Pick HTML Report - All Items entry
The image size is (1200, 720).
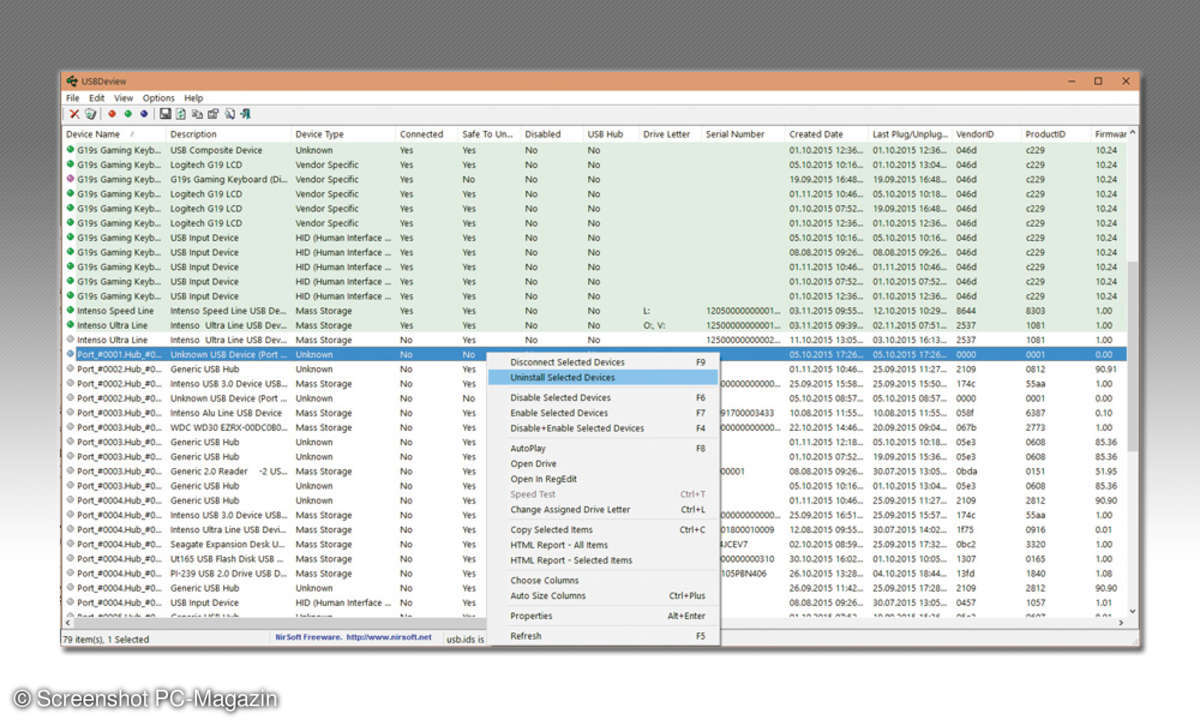pyautogui.click(x=558, y=545)
